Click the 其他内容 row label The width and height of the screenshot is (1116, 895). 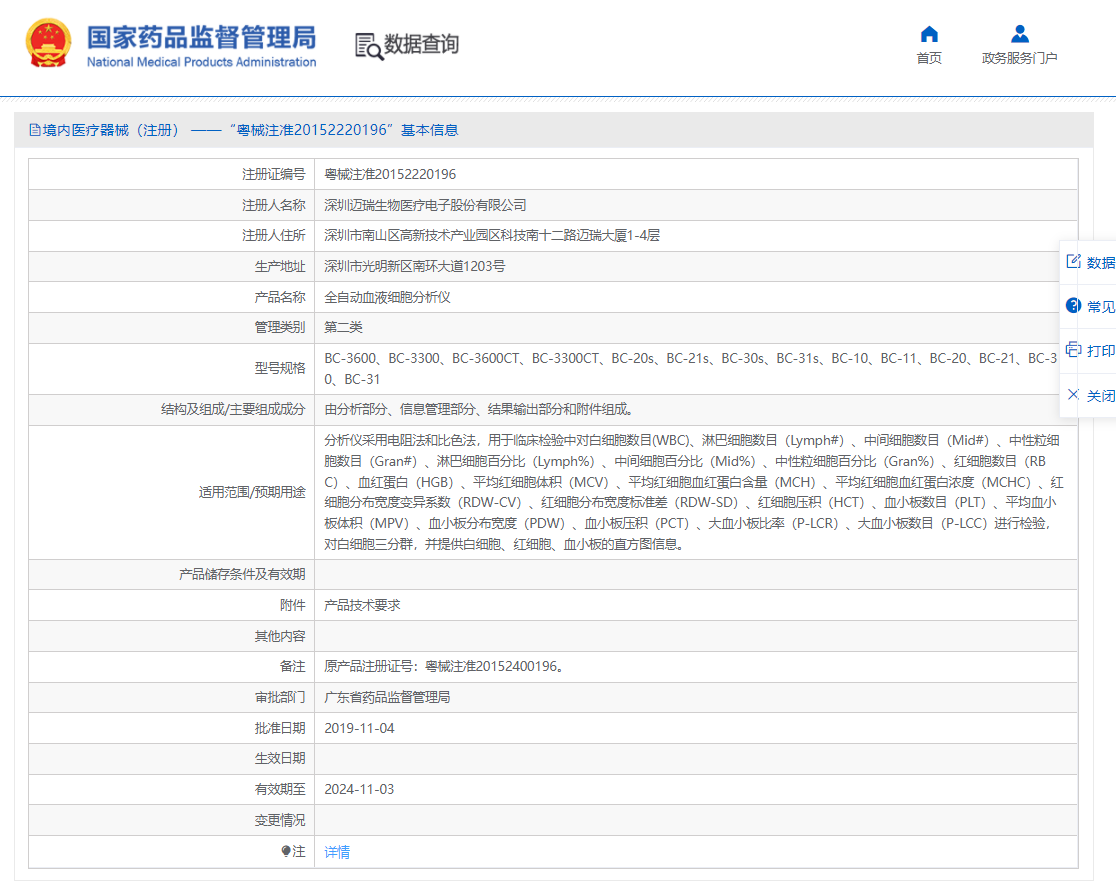pos(280,636)
